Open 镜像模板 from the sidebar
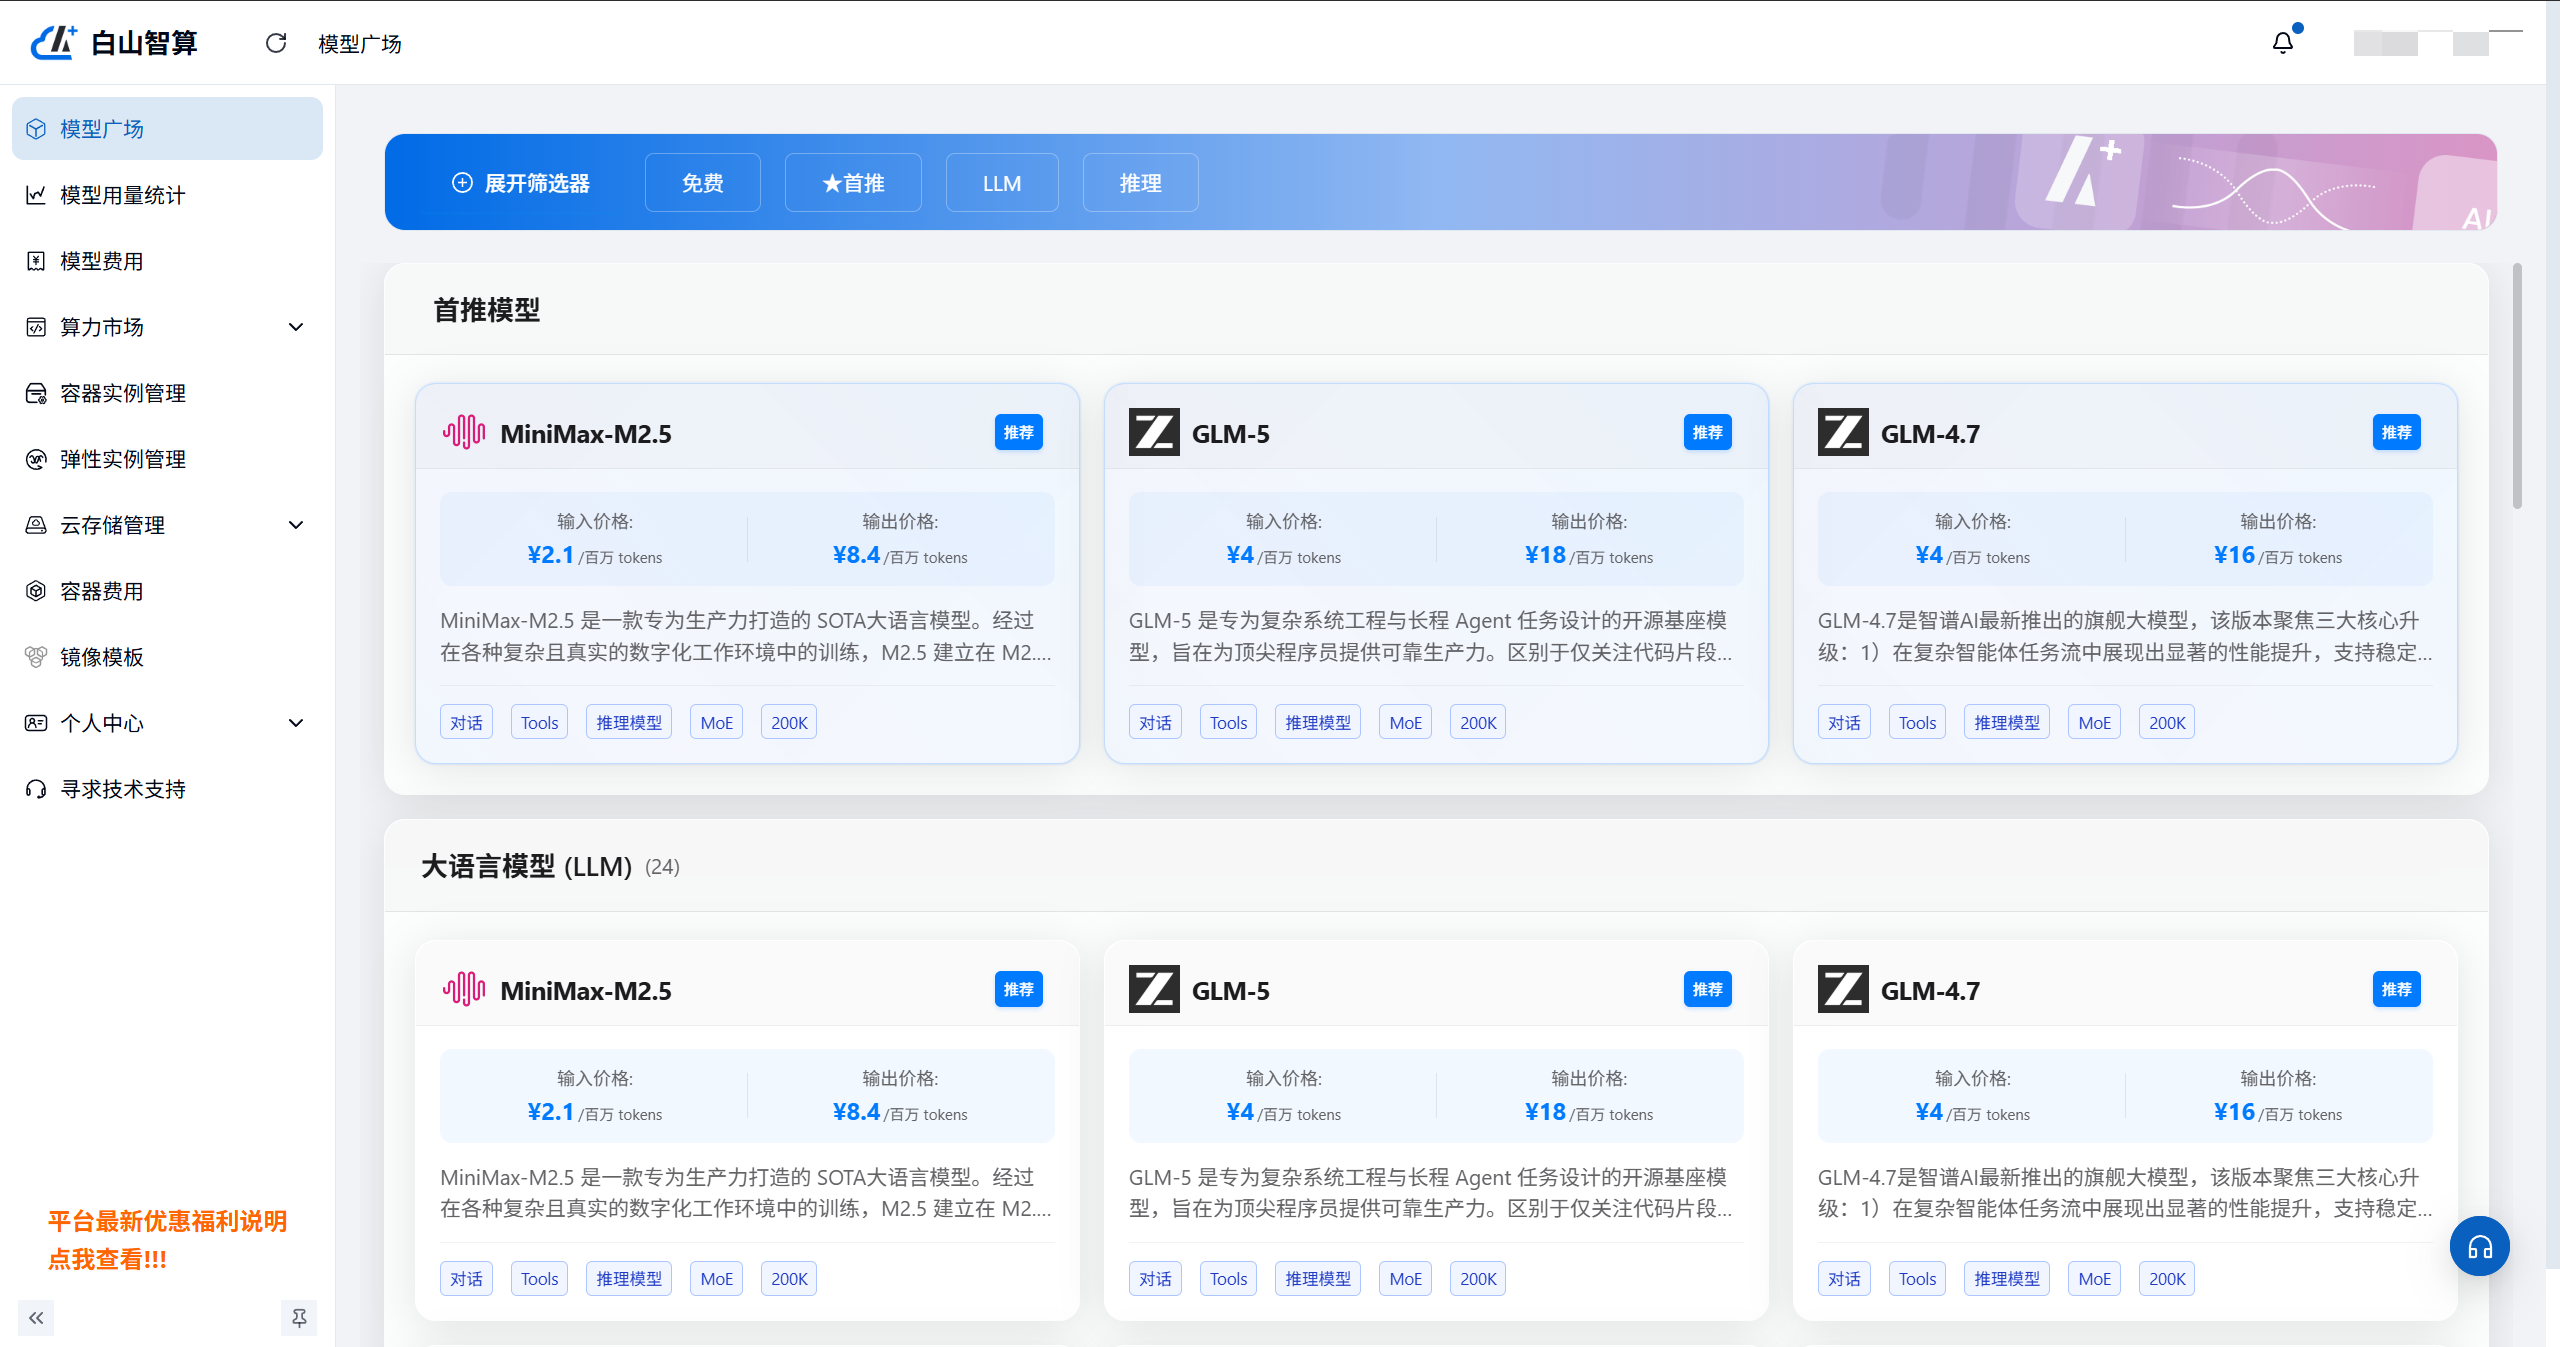 click(x=167, y=657)
